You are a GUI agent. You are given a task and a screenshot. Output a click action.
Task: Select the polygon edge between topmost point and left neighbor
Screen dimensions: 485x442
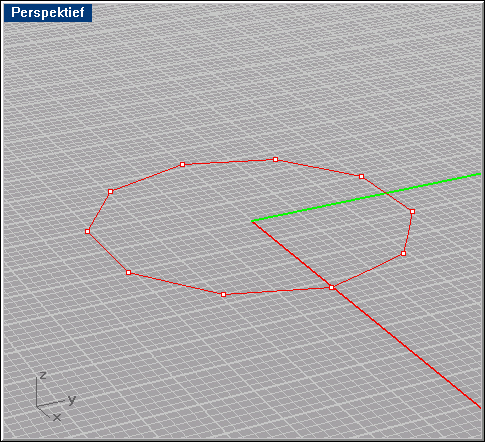coord(229,162)
